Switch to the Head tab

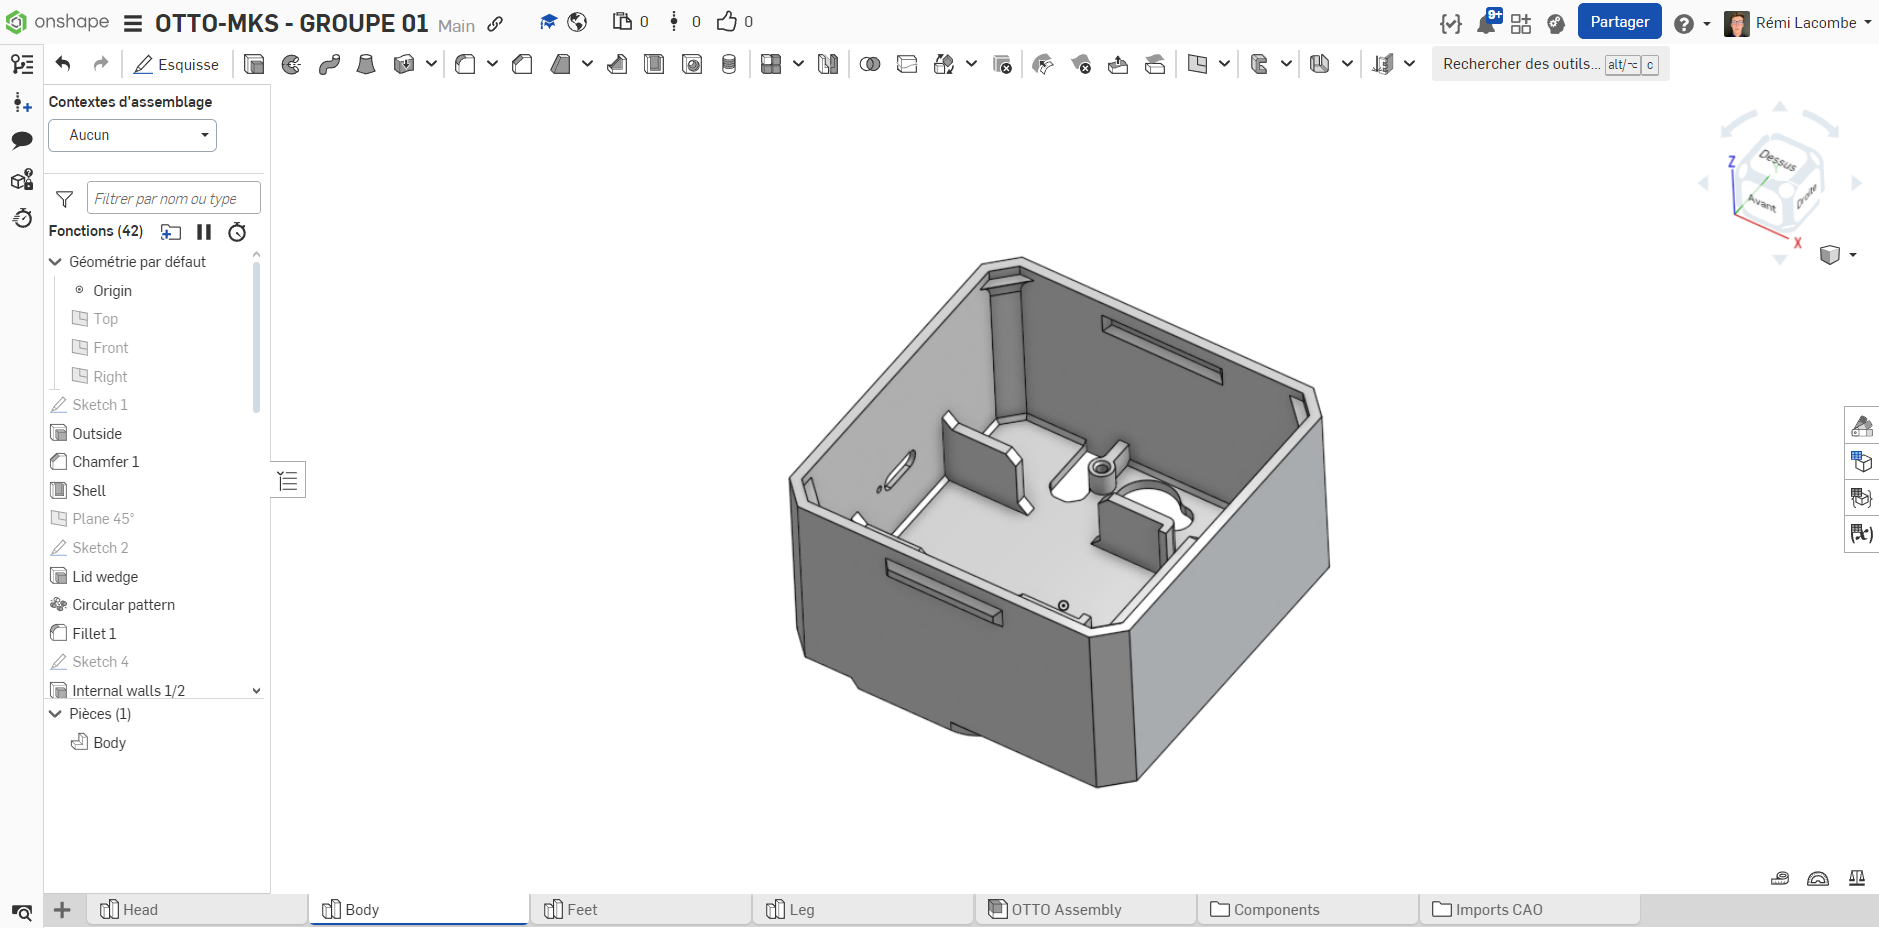140,909
